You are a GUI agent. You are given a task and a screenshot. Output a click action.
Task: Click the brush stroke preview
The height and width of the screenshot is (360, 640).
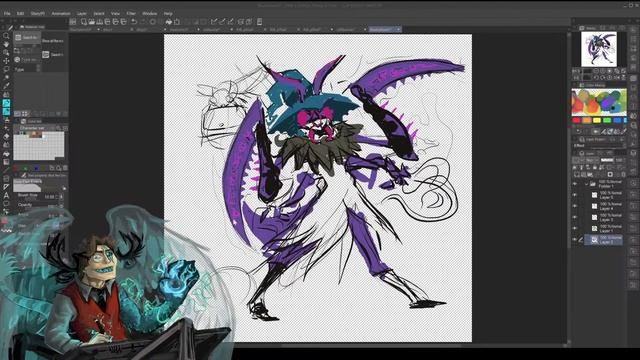click(28, 187)
